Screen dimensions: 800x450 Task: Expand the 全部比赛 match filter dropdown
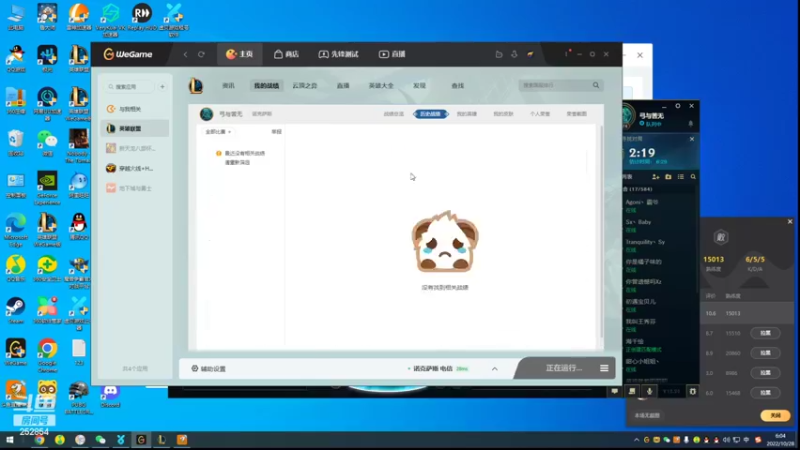point(218,132)
